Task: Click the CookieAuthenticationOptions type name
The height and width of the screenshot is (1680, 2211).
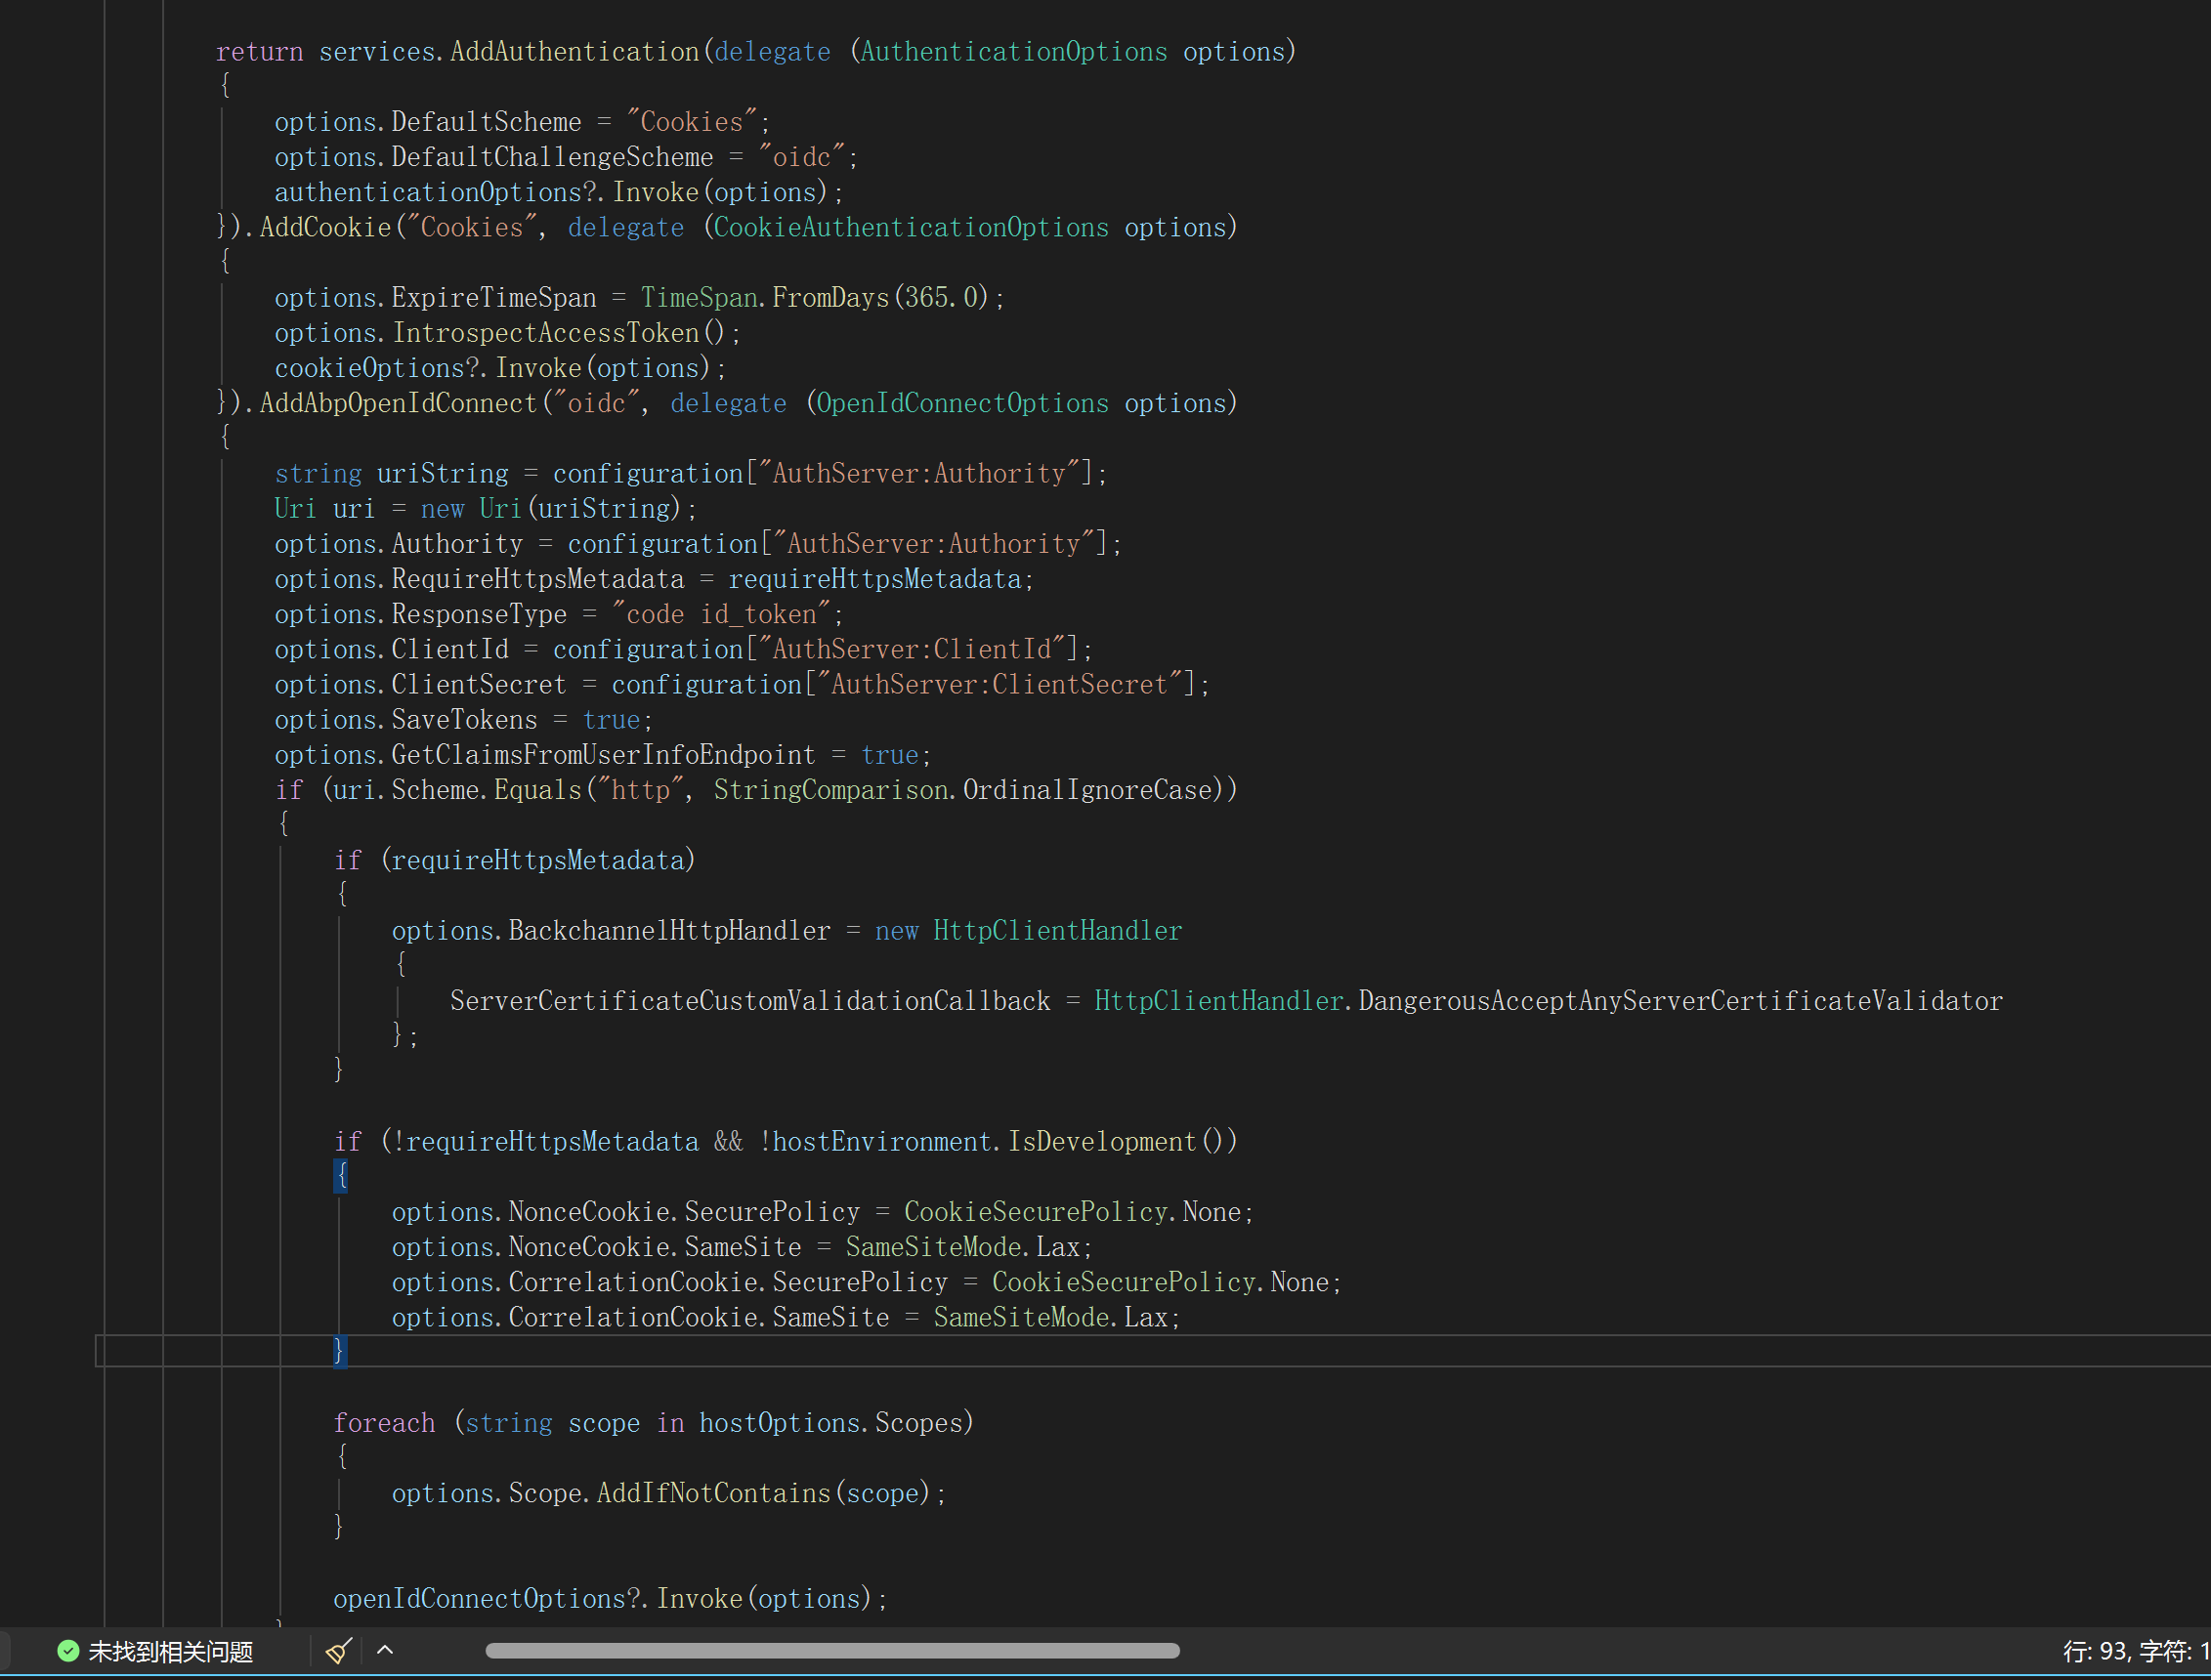Action: point(910,228)
